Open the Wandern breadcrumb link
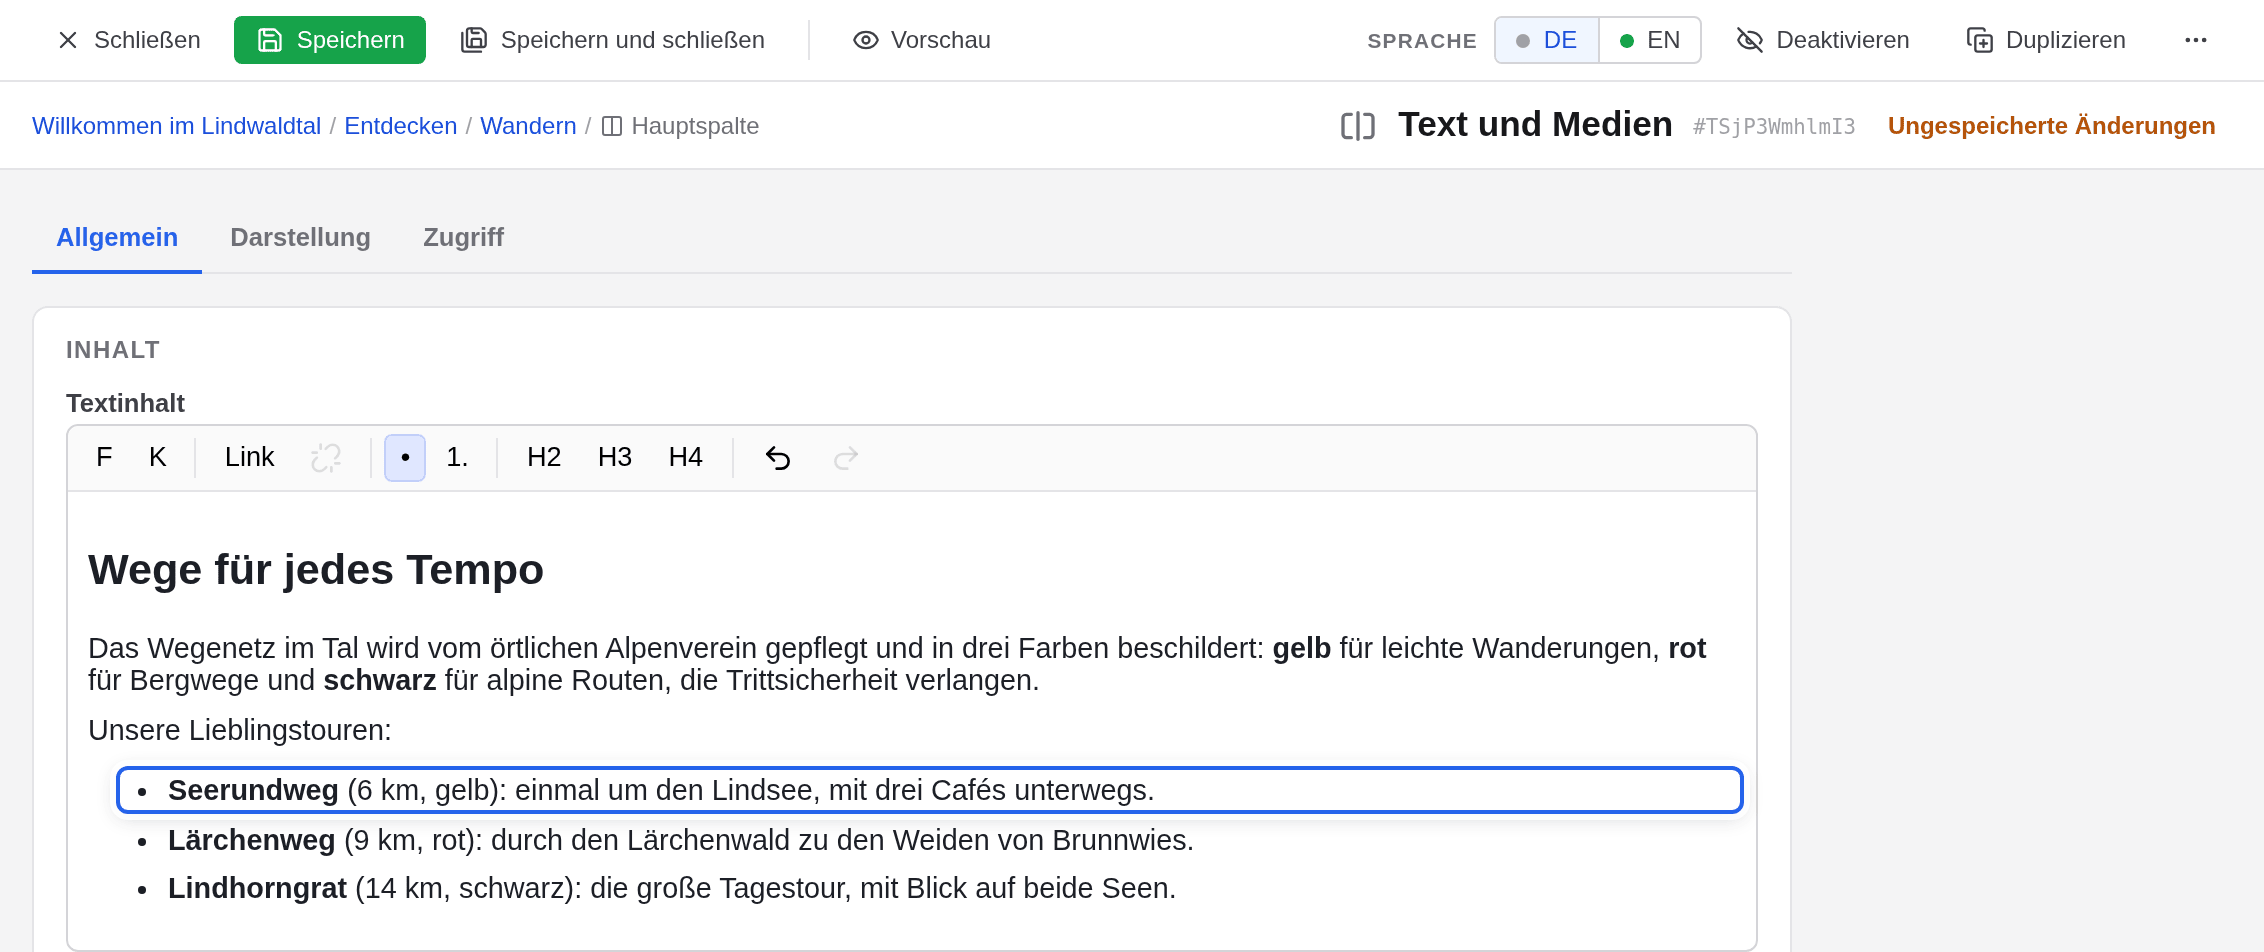 (528, 126)
